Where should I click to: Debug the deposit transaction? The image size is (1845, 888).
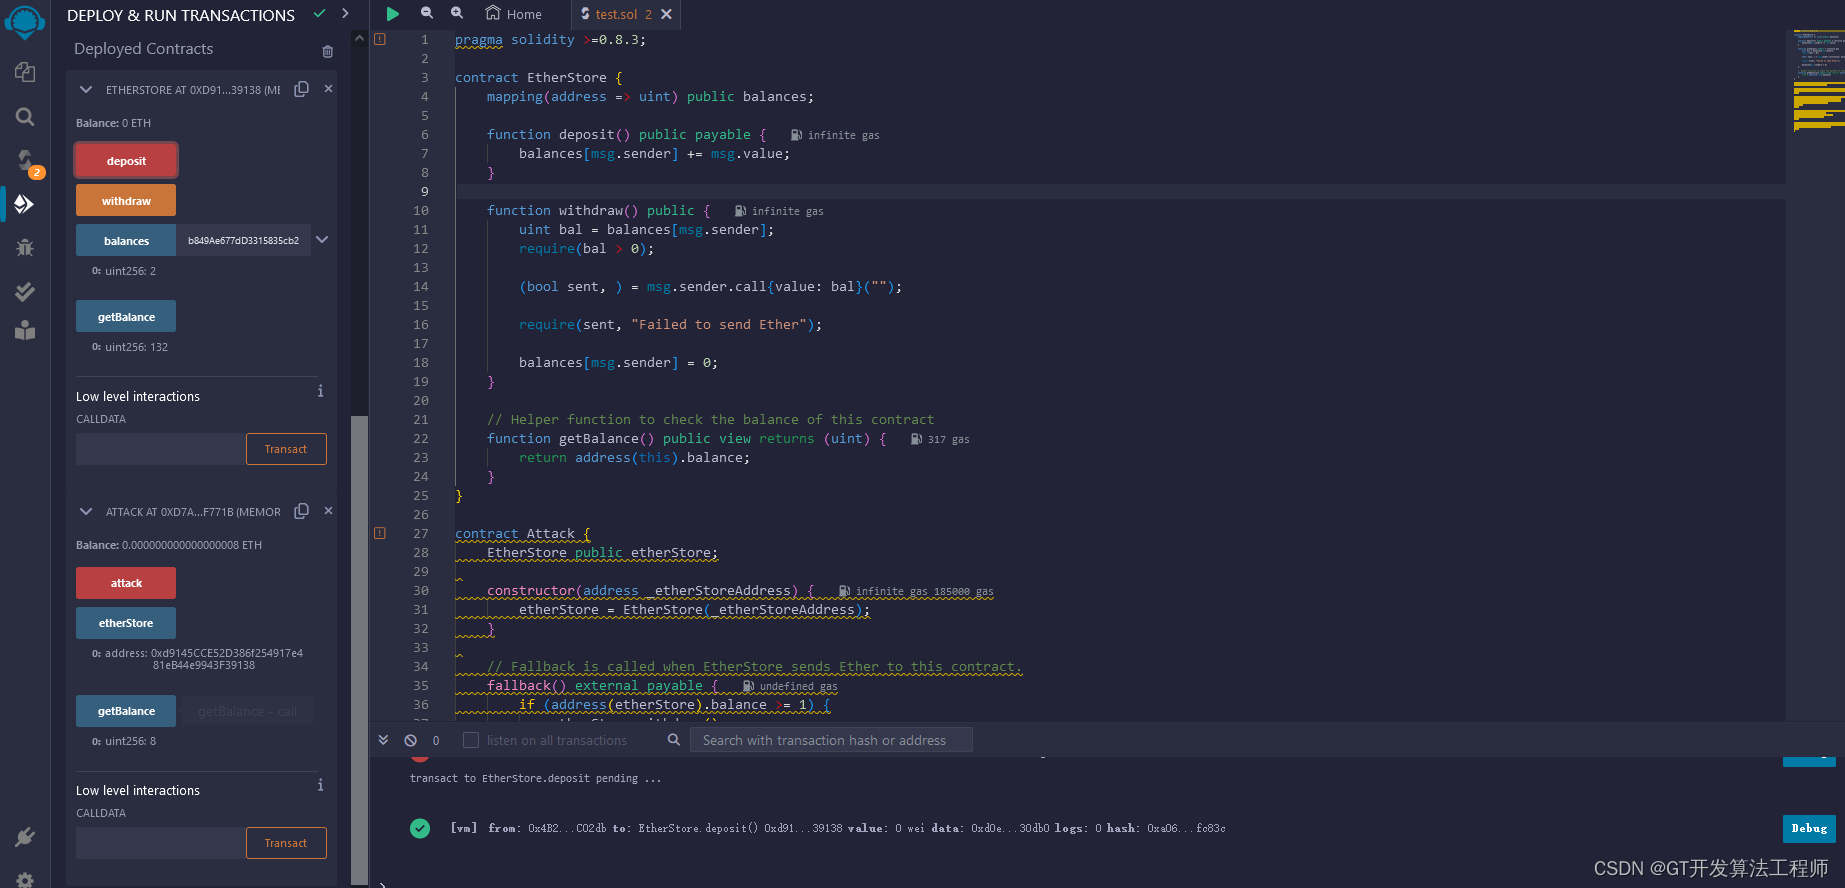pyautogui.click(x=1809, y=828)
